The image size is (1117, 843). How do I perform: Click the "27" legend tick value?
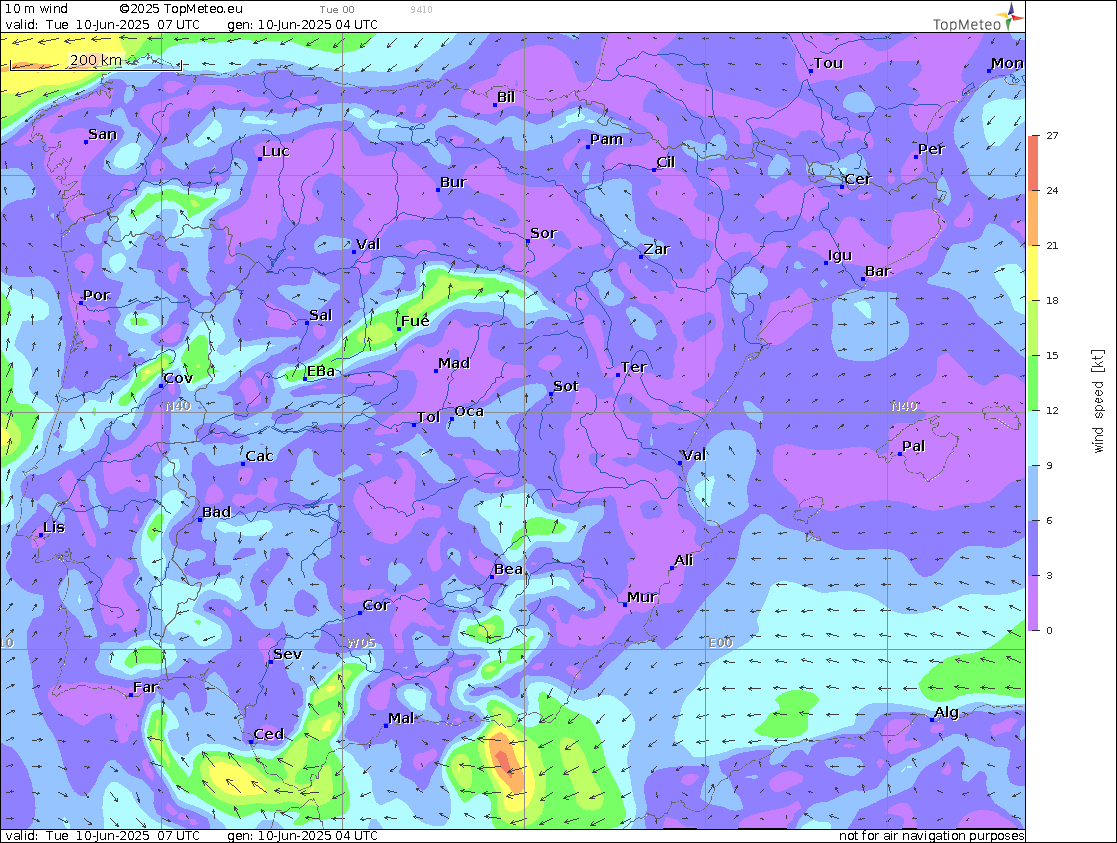1052,135
